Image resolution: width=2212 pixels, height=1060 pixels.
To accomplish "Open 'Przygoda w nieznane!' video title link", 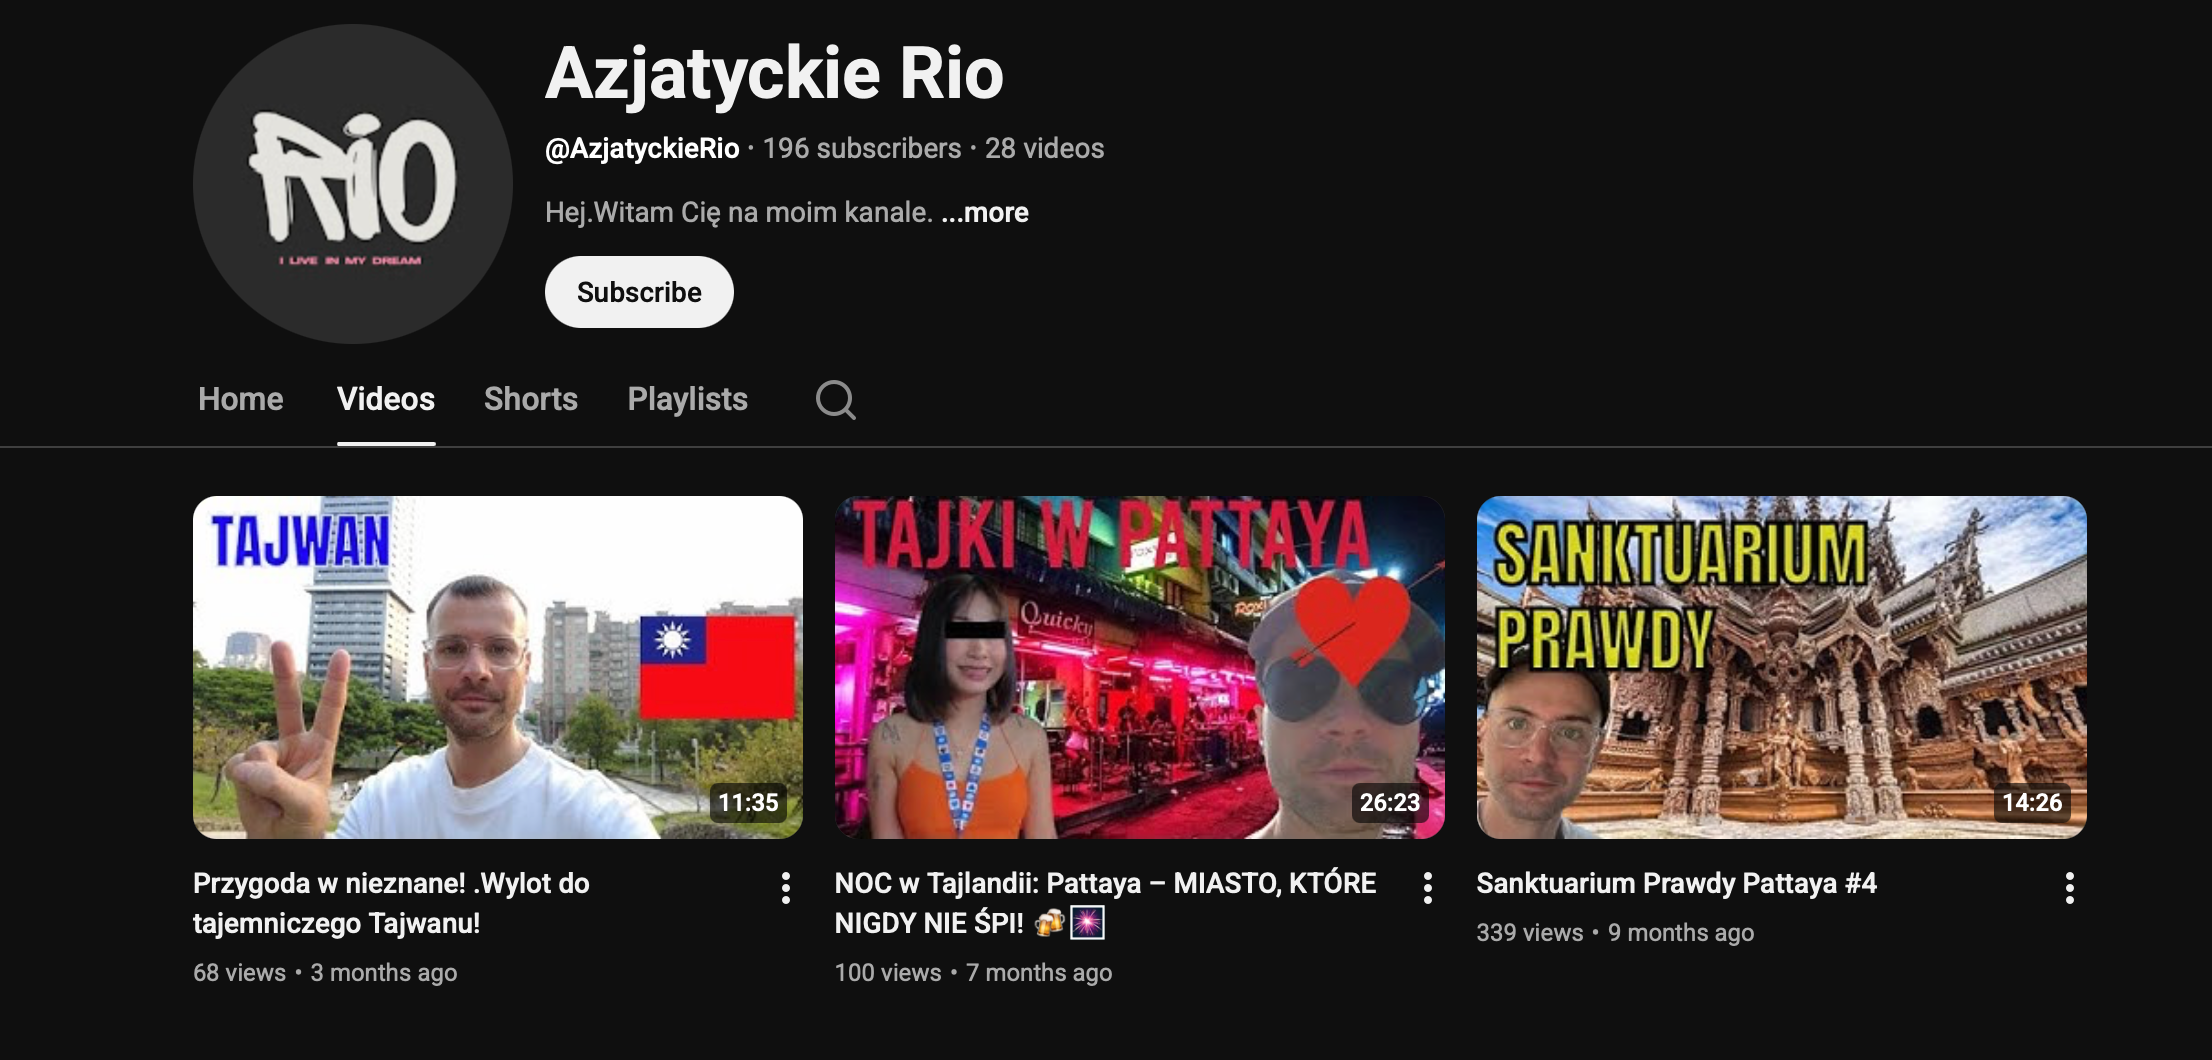I will click(391, 902).
